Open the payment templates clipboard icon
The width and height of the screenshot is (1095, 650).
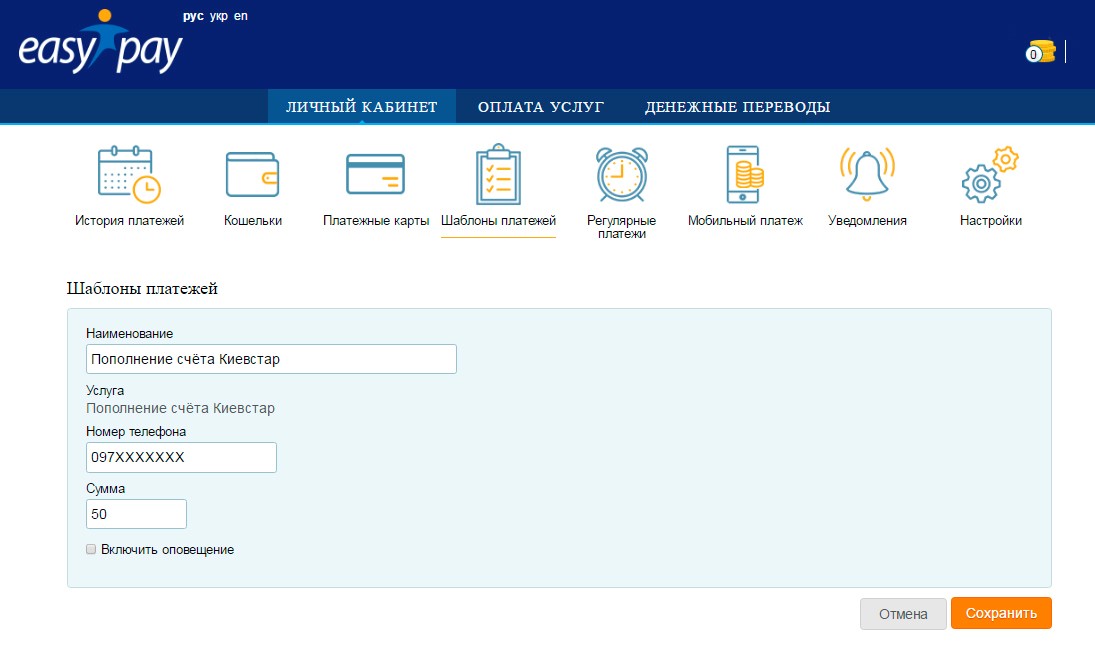pyautogui.click(x=499, y=175)
